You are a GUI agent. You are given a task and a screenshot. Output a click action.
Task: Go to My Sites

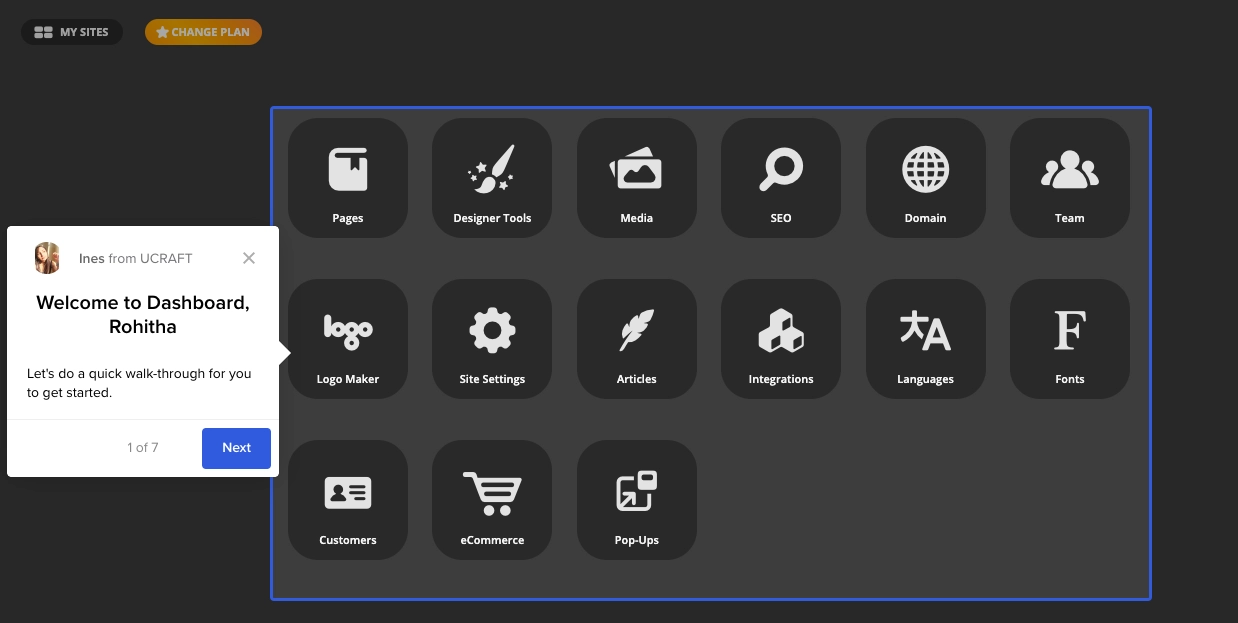pos(72,32)
